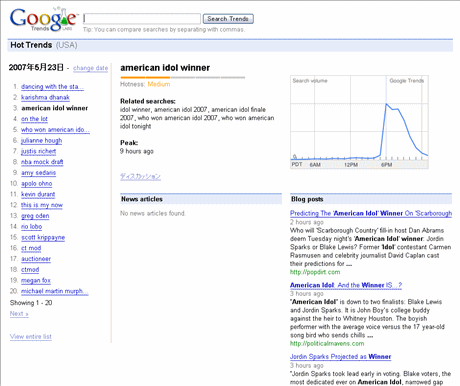Viewport: 460px width, 386px height.
Task: Click the Hotness 'Medium' label
Action: (159, 84)
